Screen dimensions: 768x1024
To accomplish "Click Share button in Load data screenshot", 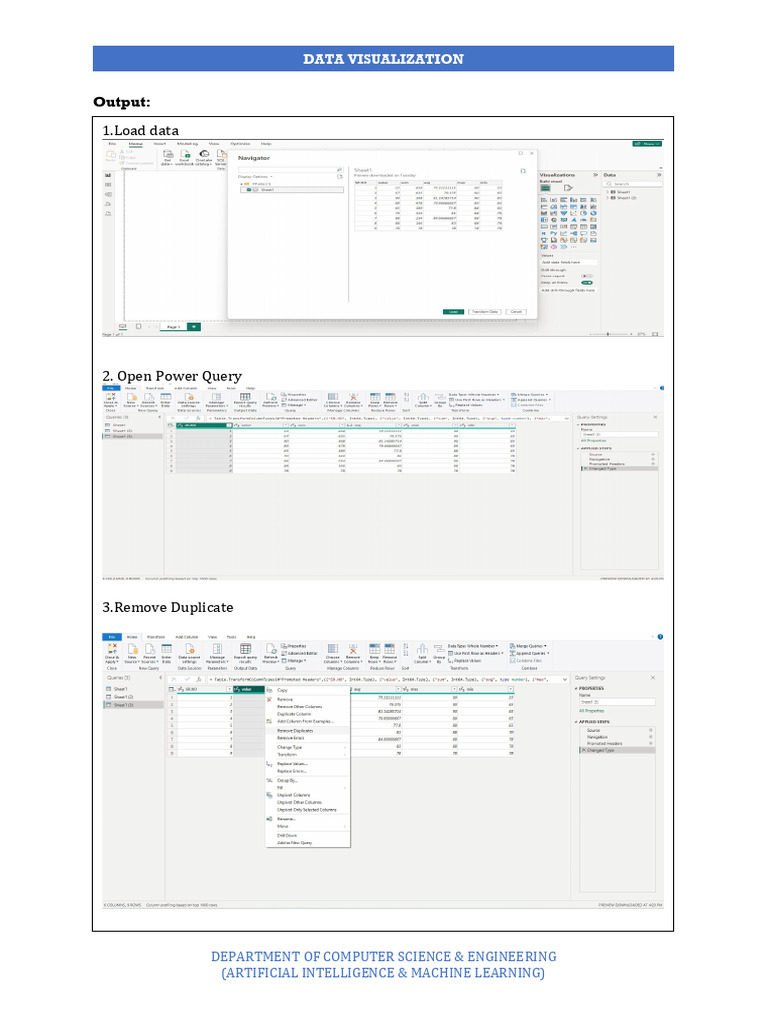I will pyautogui.click(x=647, y=144).
